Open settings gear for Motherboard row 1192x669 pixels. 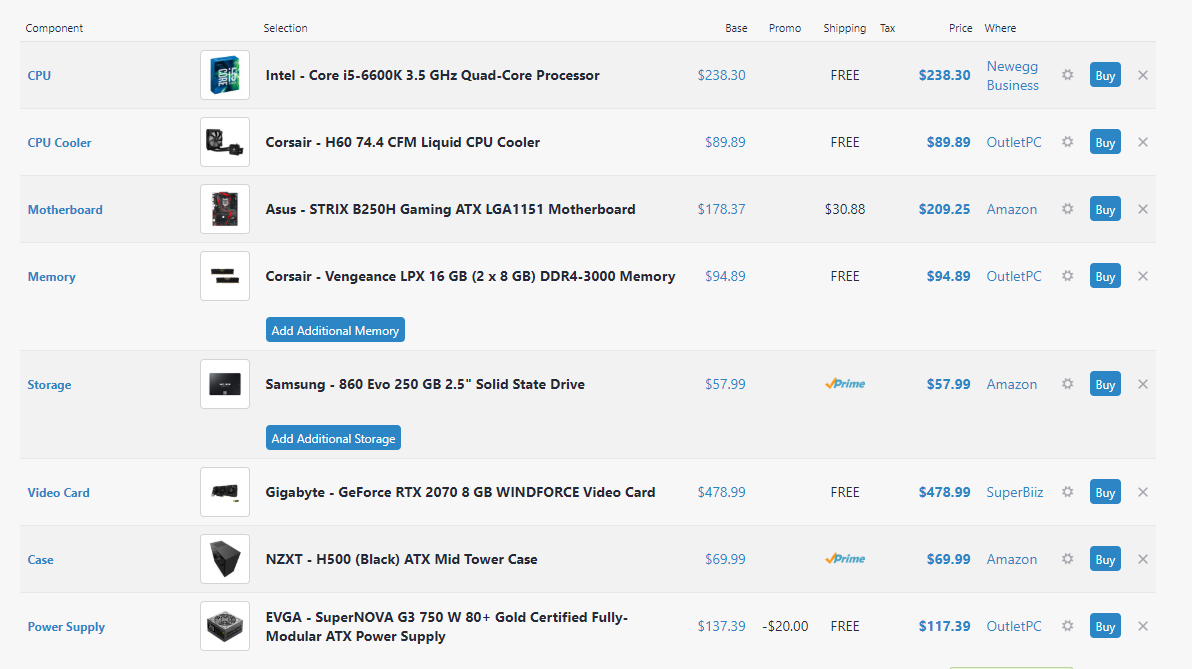(x=1067, y=209)
